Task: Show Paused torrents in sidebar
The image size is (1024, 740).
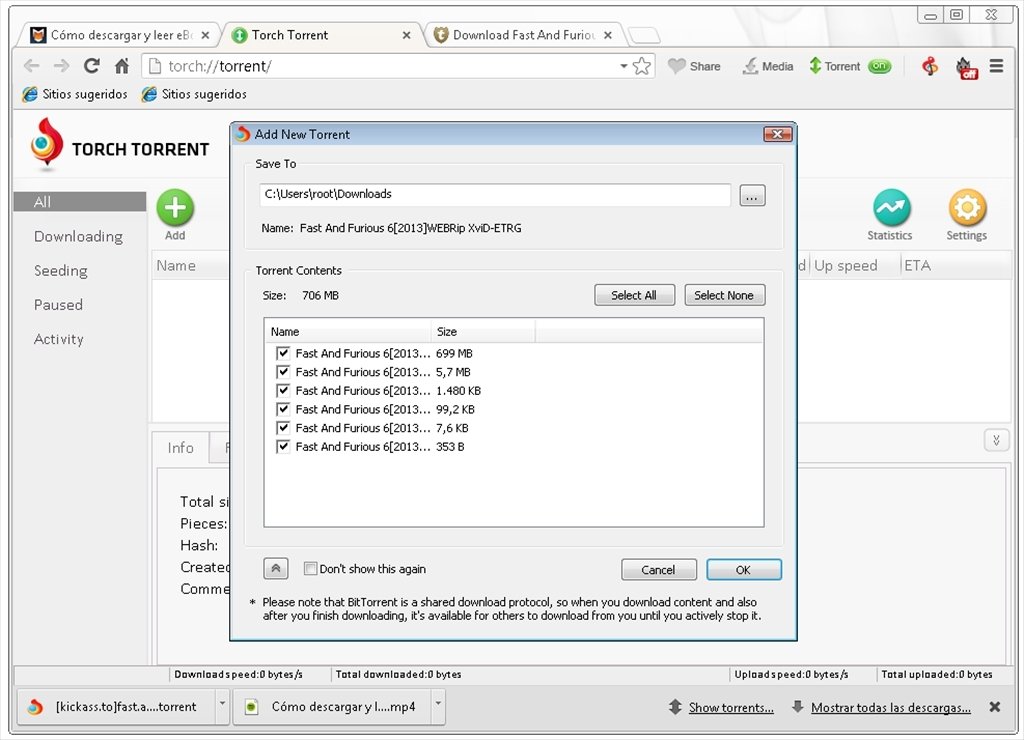Action: click(x=58, y=305)
